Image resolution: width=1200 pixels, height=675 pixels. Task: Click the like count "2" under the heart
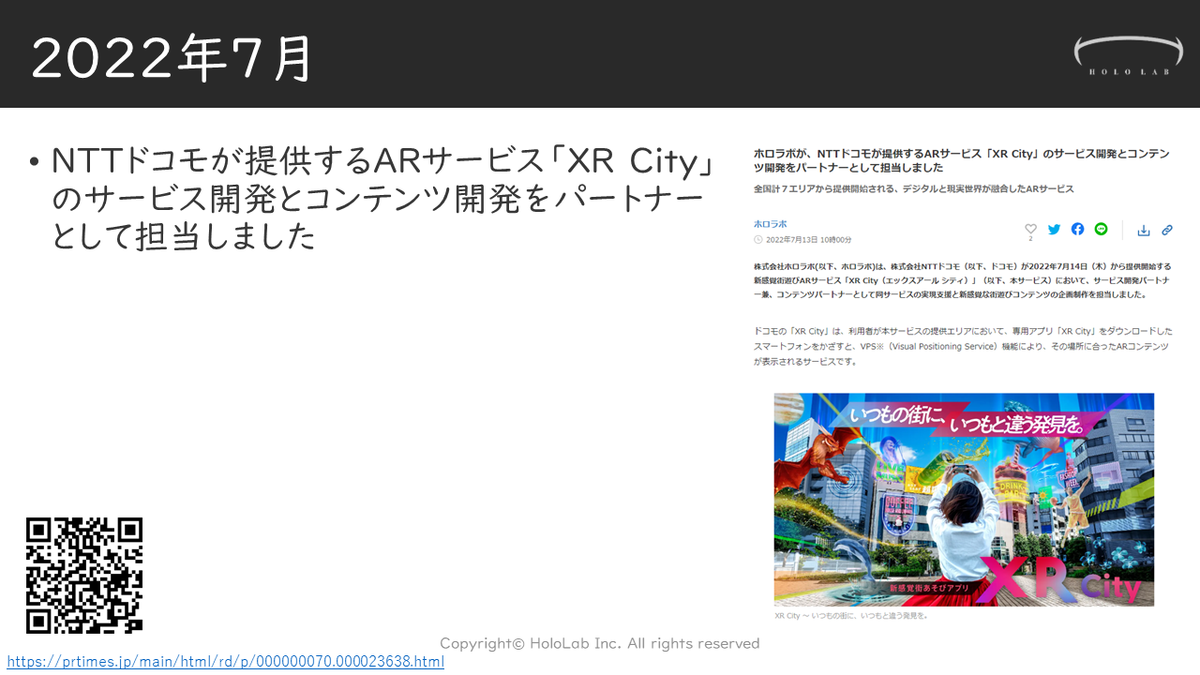(1031, 239)
